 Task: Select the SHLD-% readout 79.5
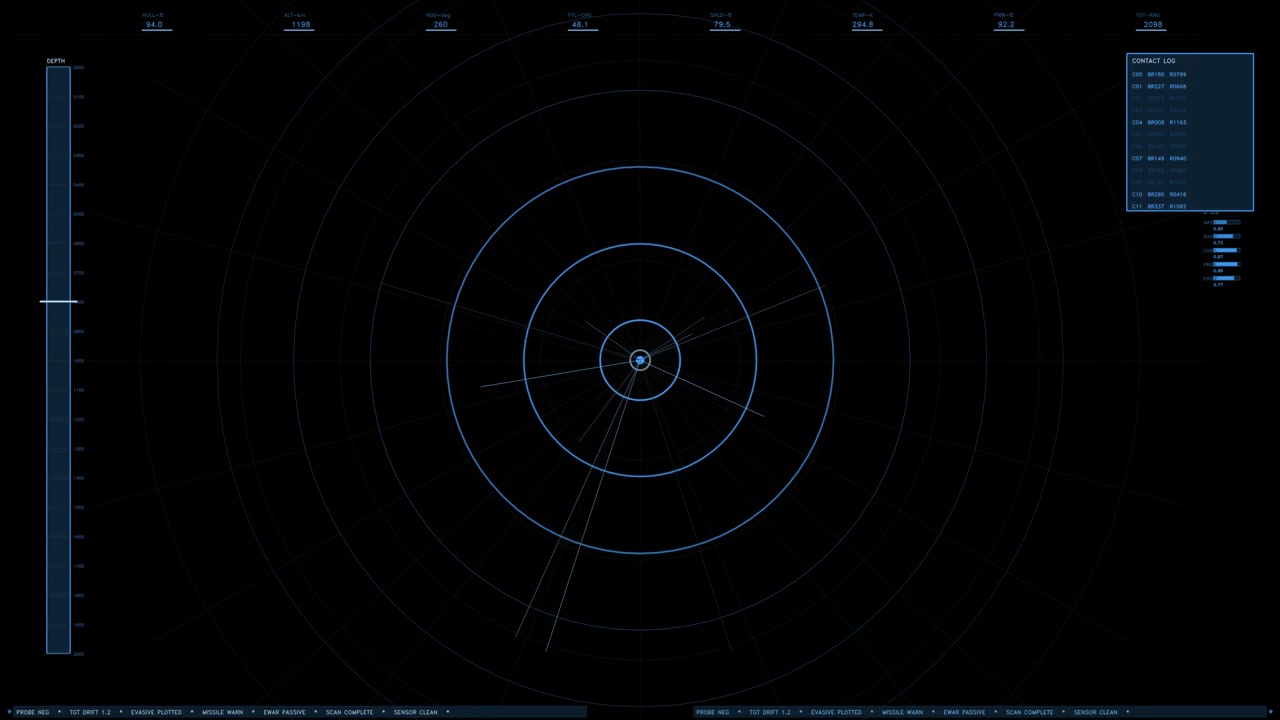pyautogui.click(x=721, y=24)
